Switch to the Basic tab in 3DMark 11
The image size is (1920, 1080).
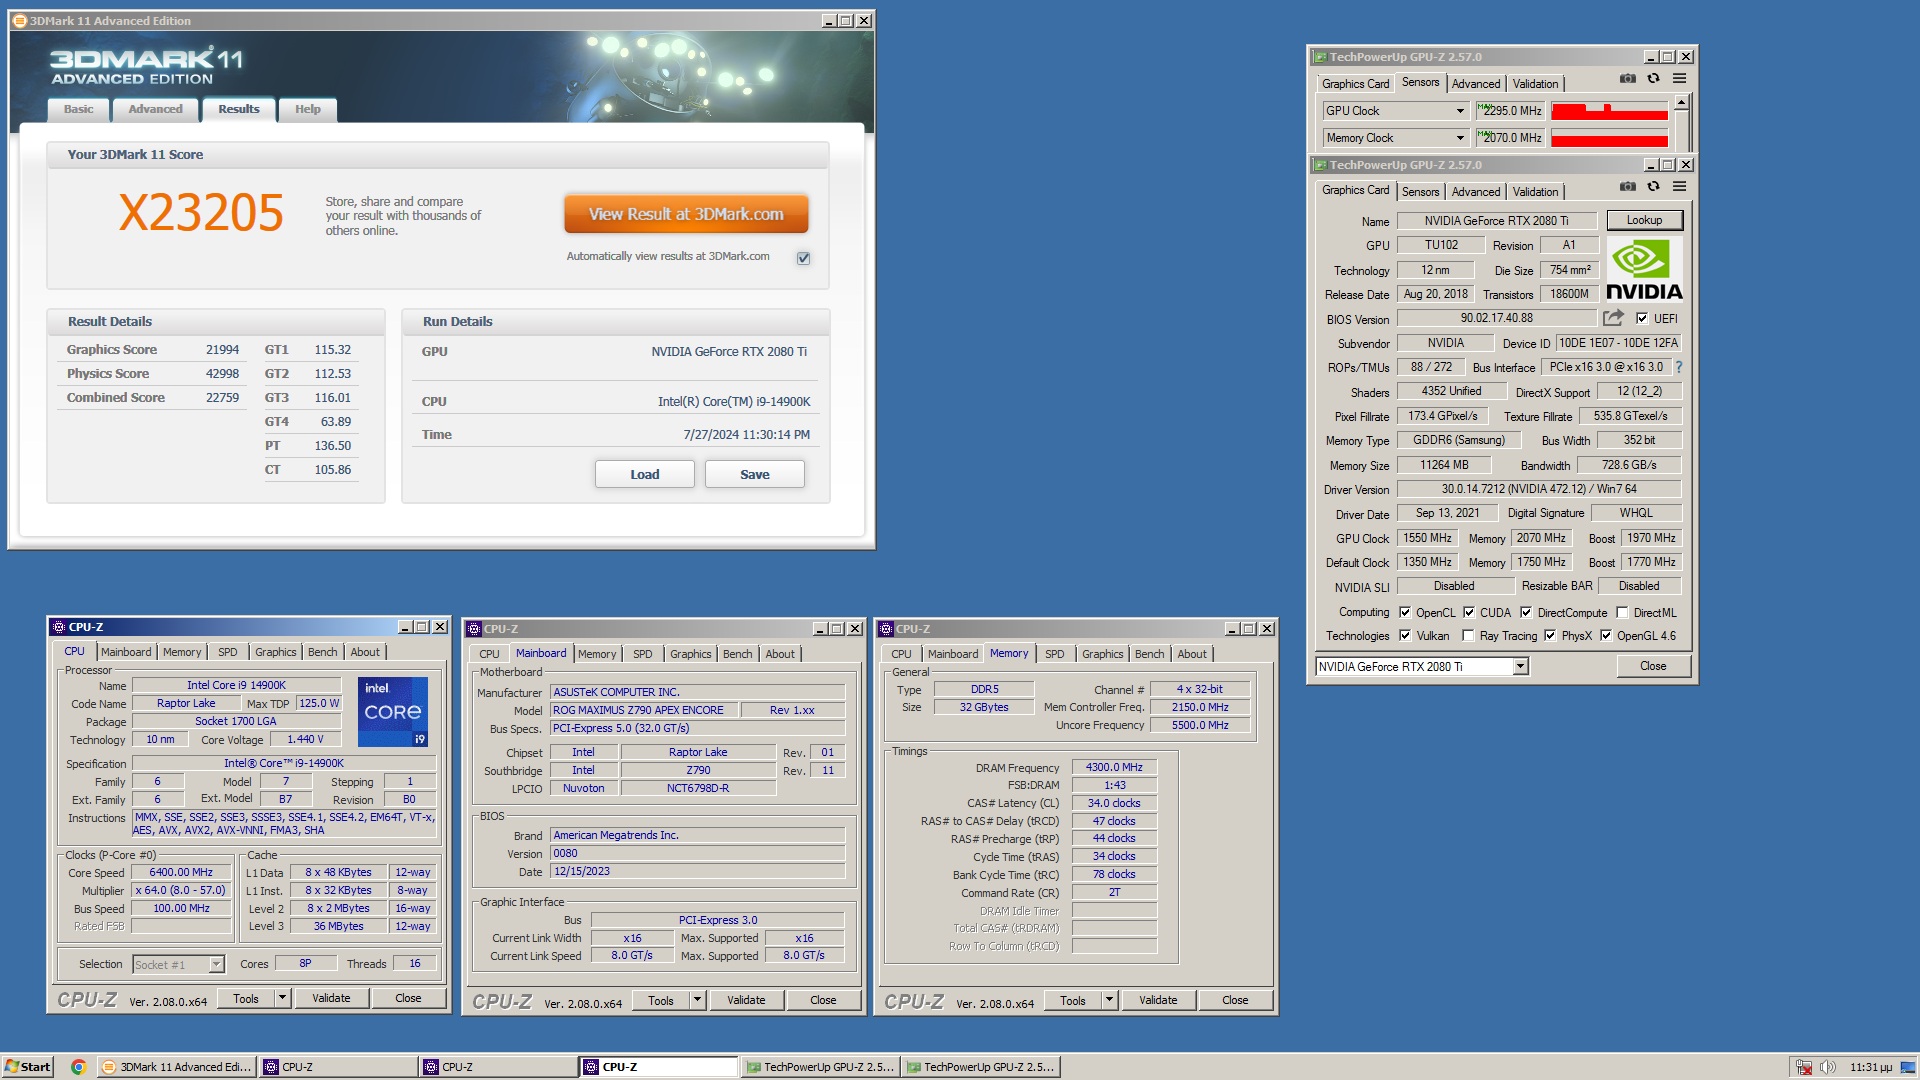tap(78, 110)
